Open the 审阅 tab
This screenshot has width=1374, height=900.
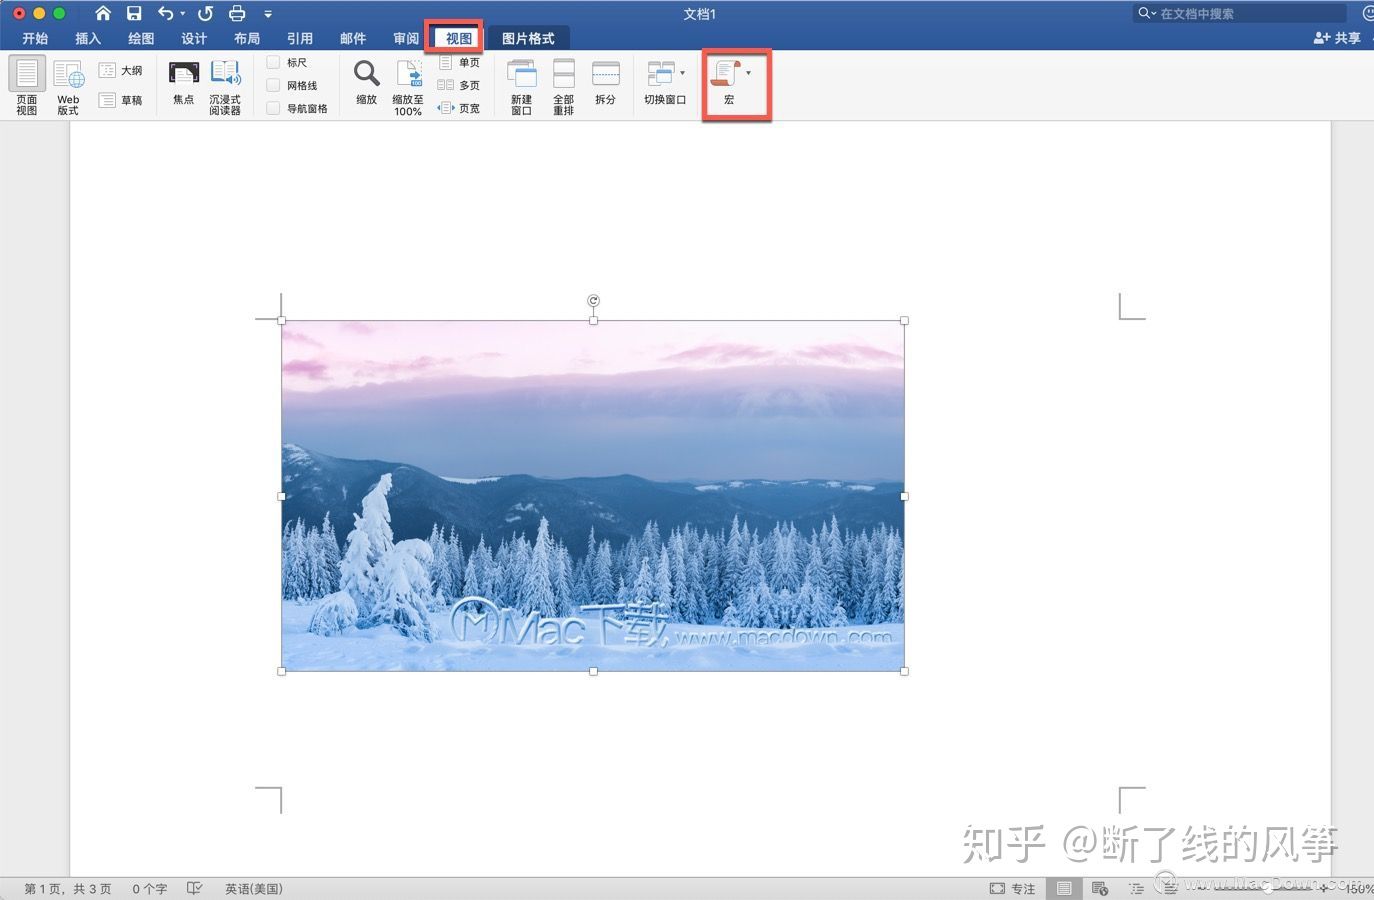tap(406, 38)
